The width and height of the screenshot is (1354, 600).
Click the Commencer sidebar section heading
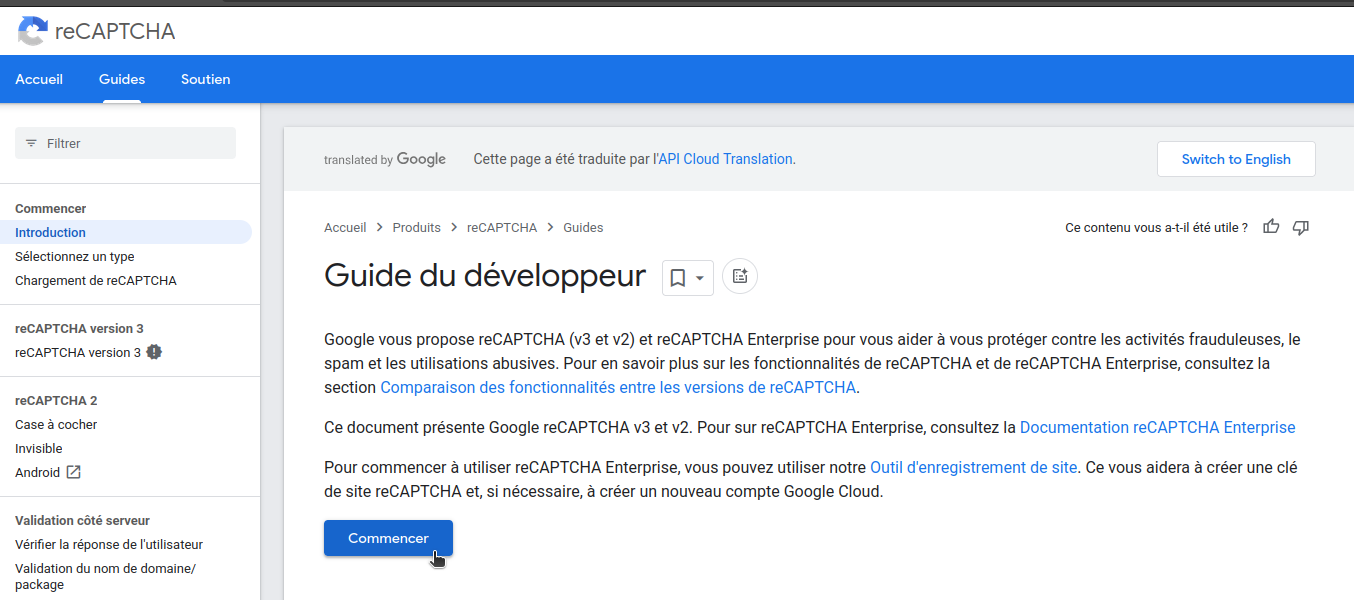click(x=51, y=208)
